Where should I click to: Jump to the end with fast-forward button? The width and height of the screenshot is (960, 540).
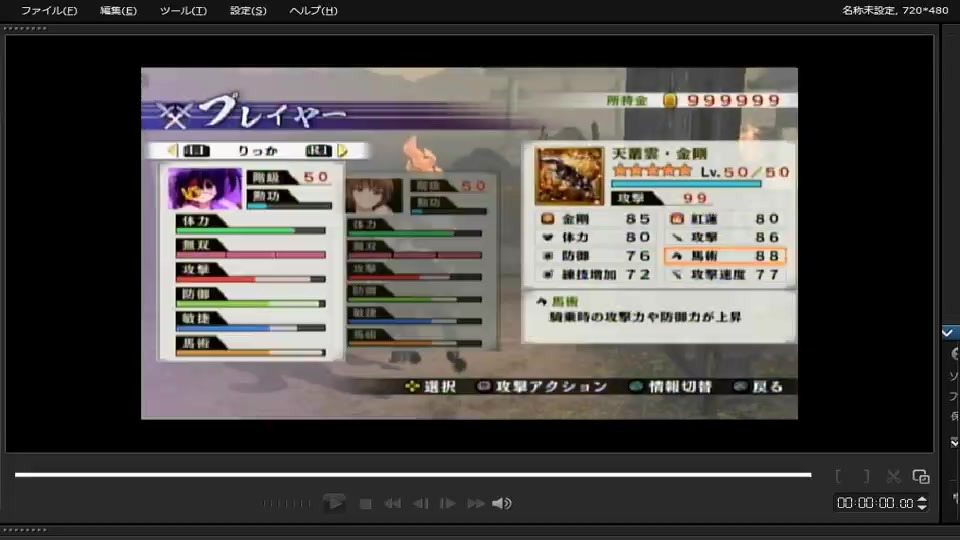[x=476, y=503]
